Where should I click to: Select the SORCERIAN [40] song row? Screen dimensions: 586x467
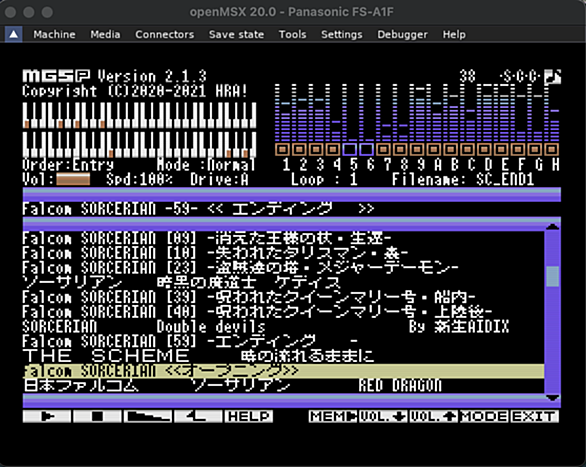(283, 312)
